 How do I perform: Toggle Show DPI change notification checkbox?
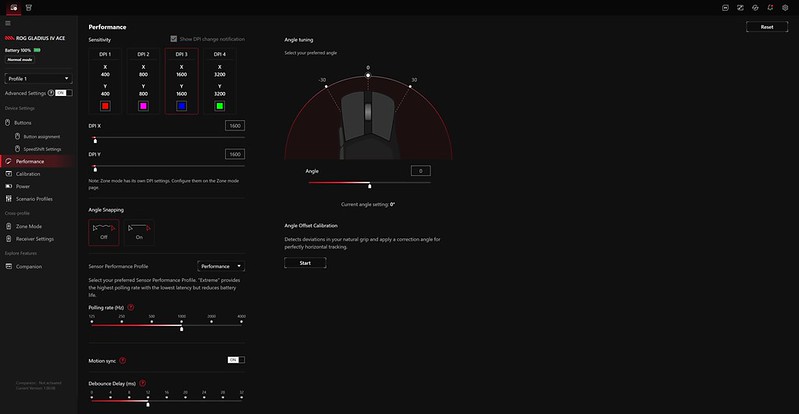(174, 39)
